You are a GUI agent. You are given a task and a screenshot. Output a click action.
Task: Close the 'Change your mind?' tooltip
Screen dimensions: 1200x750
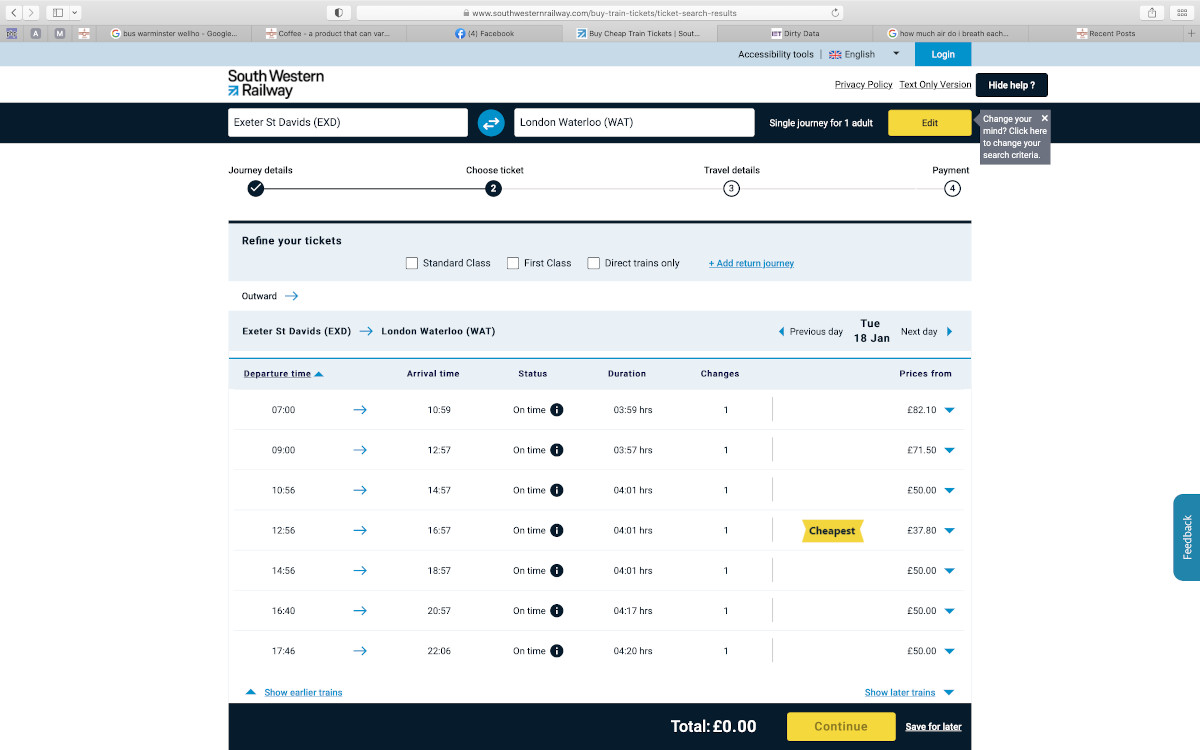point(1044,118)
